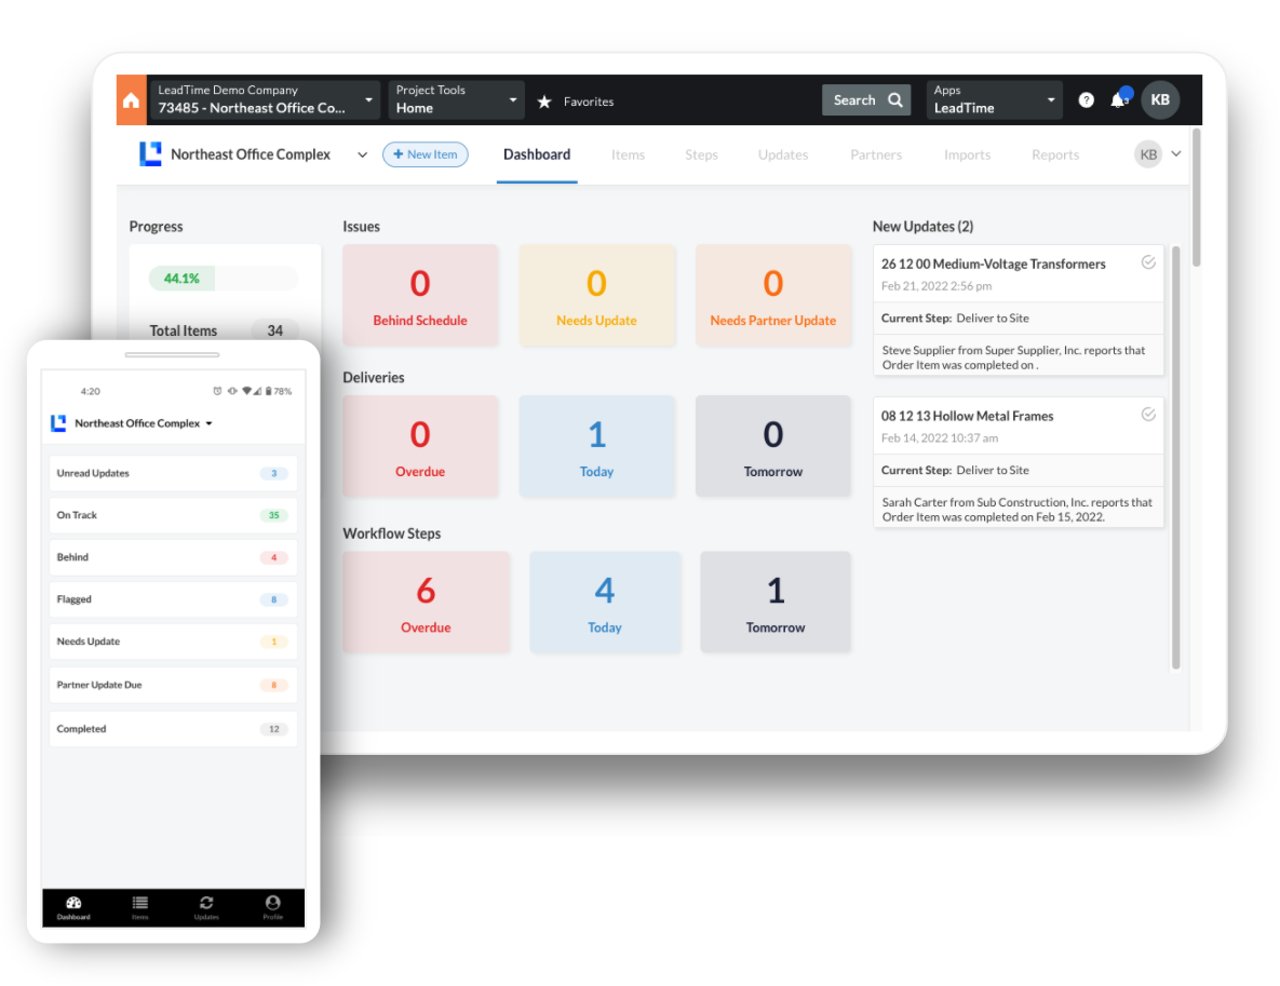Image resolution: width=1280 pixels, height=986 pixels.
Task: Expand the LeadTime Demo Company project dropdown
Action: 264,100
